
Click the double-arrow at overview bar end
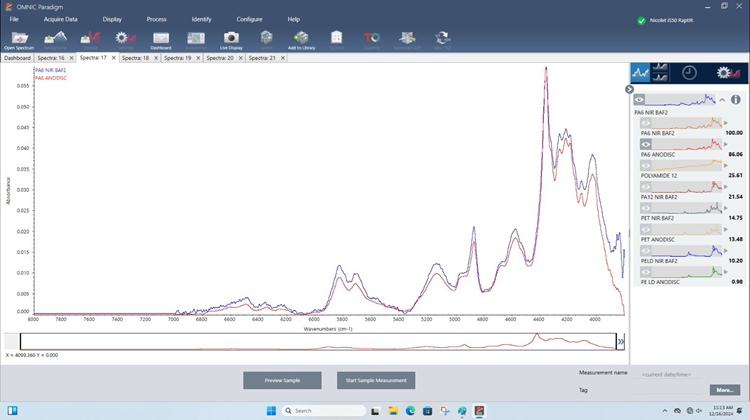(621, 342)
